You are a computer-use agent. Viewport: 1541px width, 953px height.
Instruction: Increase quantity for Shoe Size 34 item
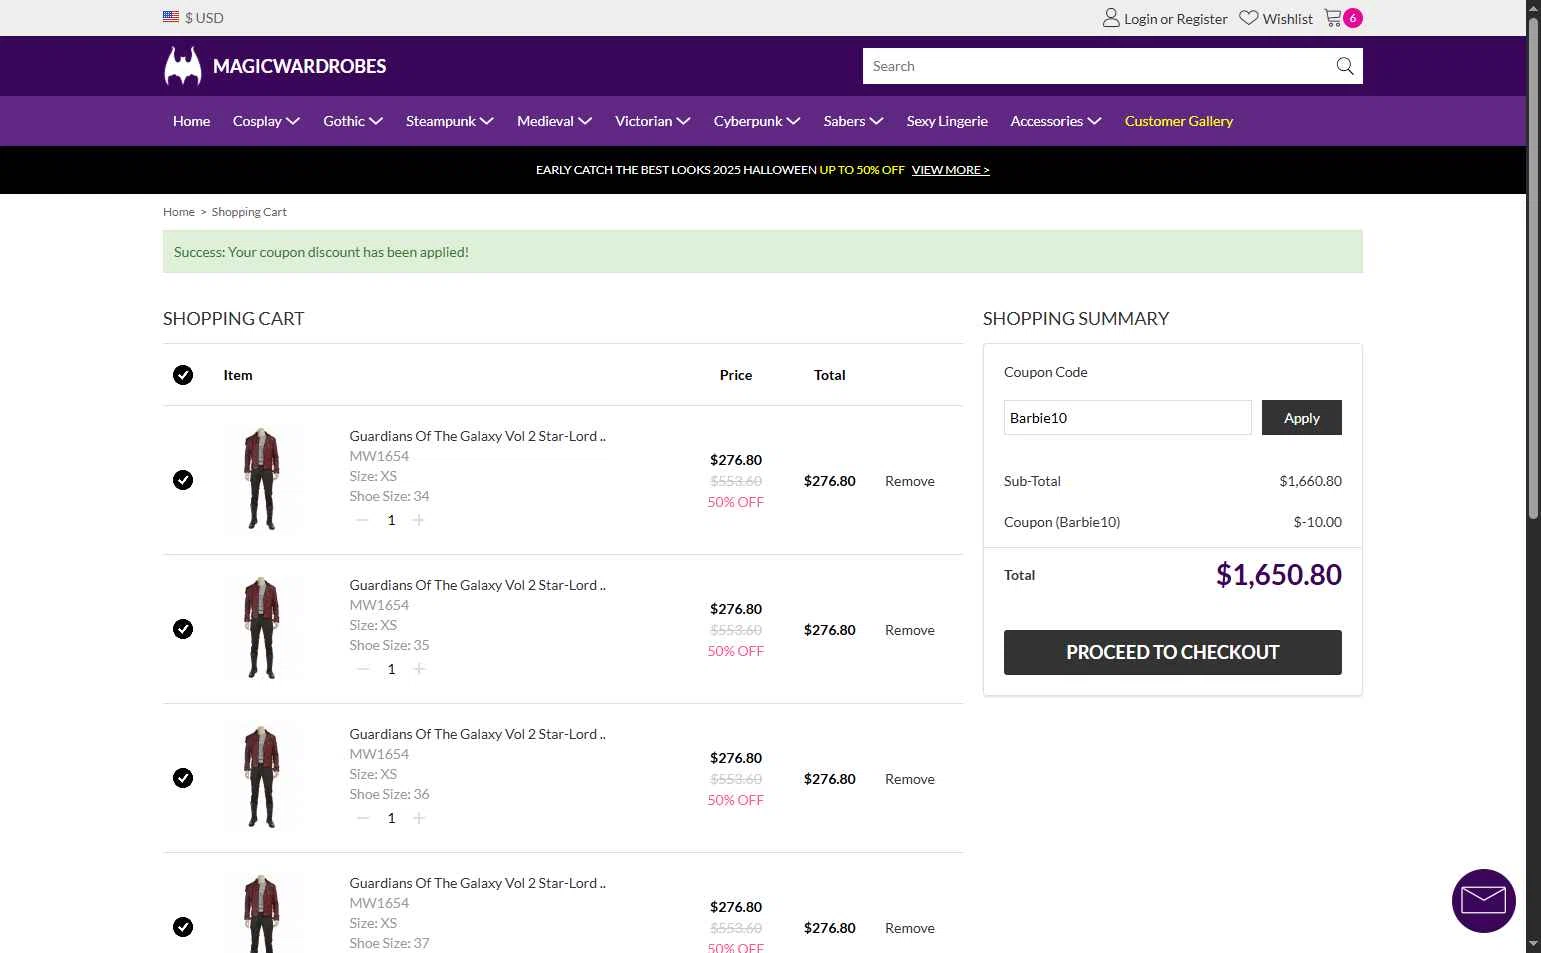pos(419,520)
